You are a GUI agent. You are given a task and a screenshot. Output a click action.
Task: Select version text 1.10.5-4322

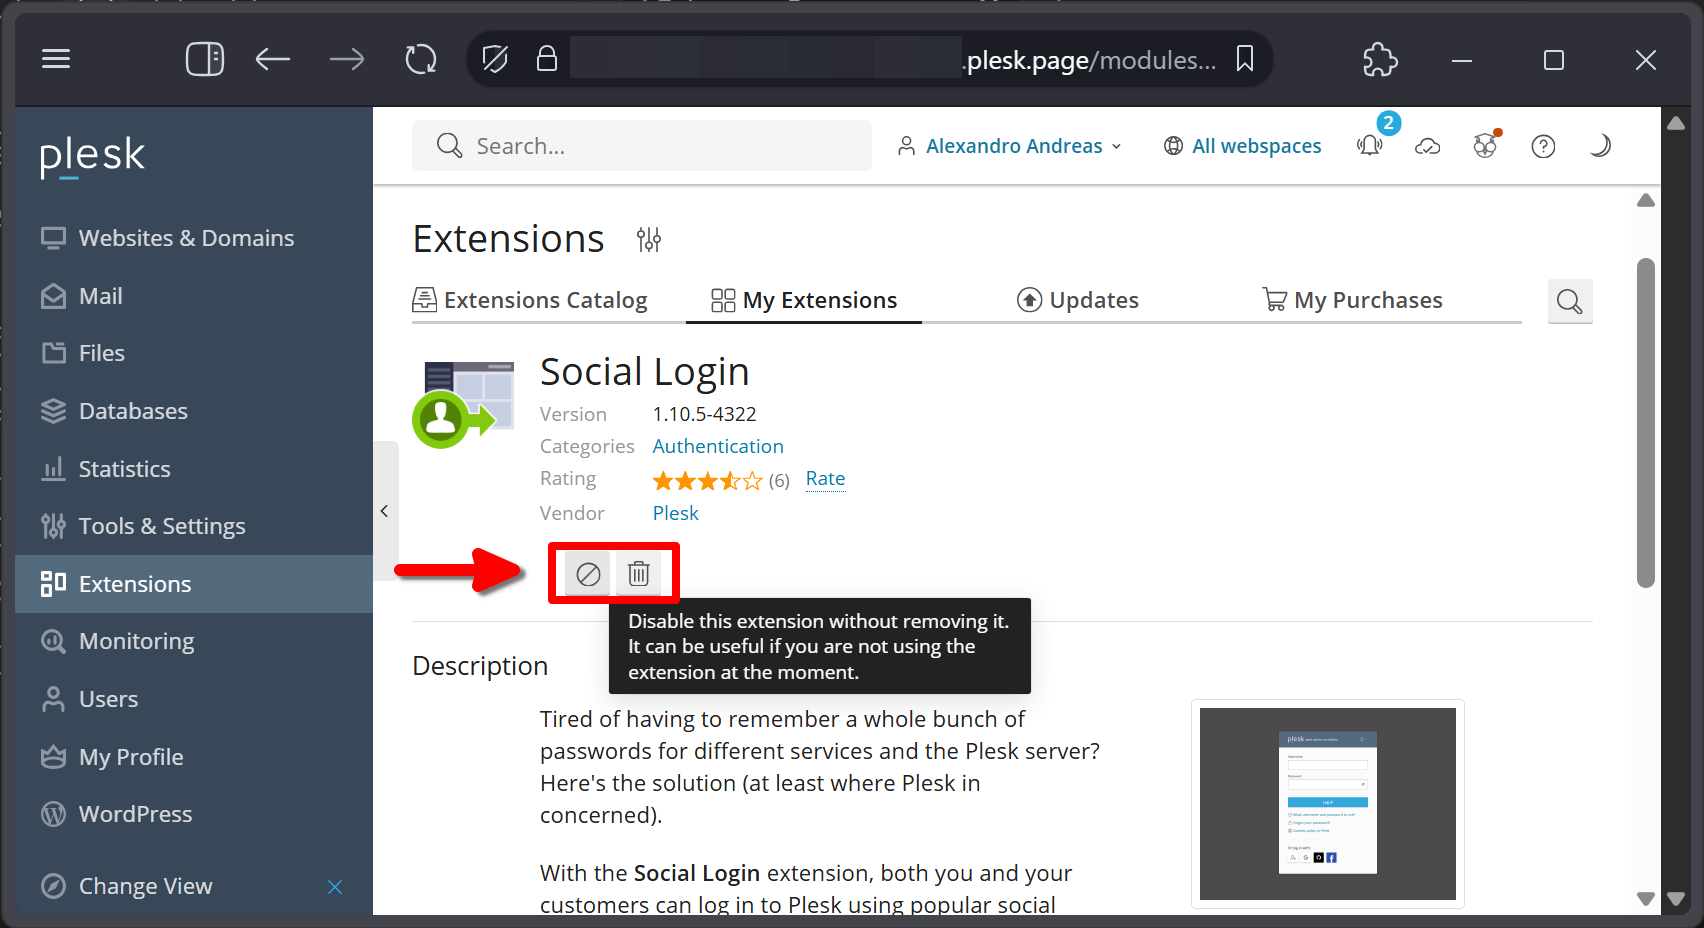[704, 414]
